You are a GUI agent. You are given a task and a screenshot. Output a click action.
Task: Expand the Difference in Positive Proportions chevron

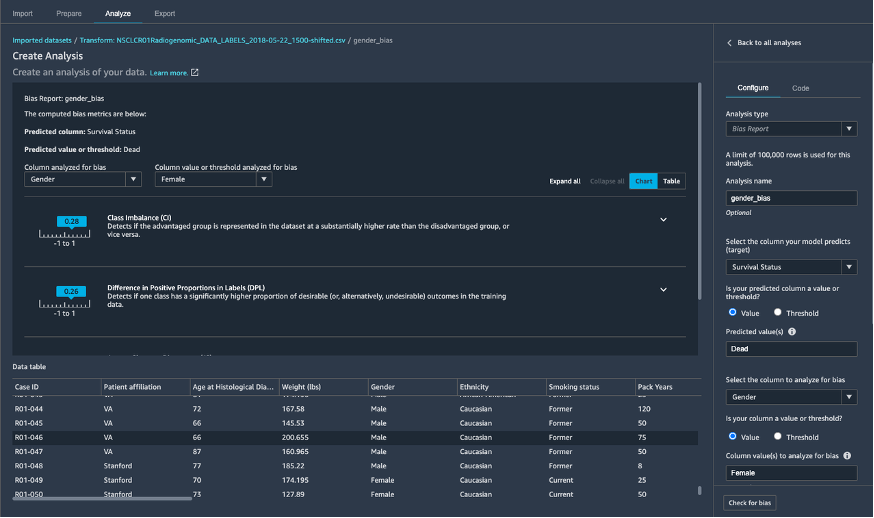click(663, 290)
